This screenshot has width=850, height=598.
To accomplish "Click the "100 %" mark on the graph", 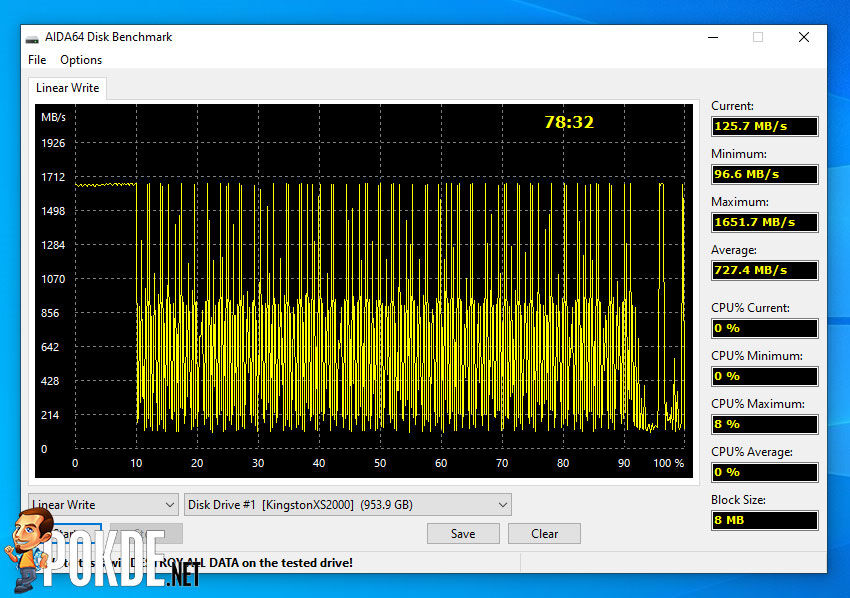I will coord(668,463).
